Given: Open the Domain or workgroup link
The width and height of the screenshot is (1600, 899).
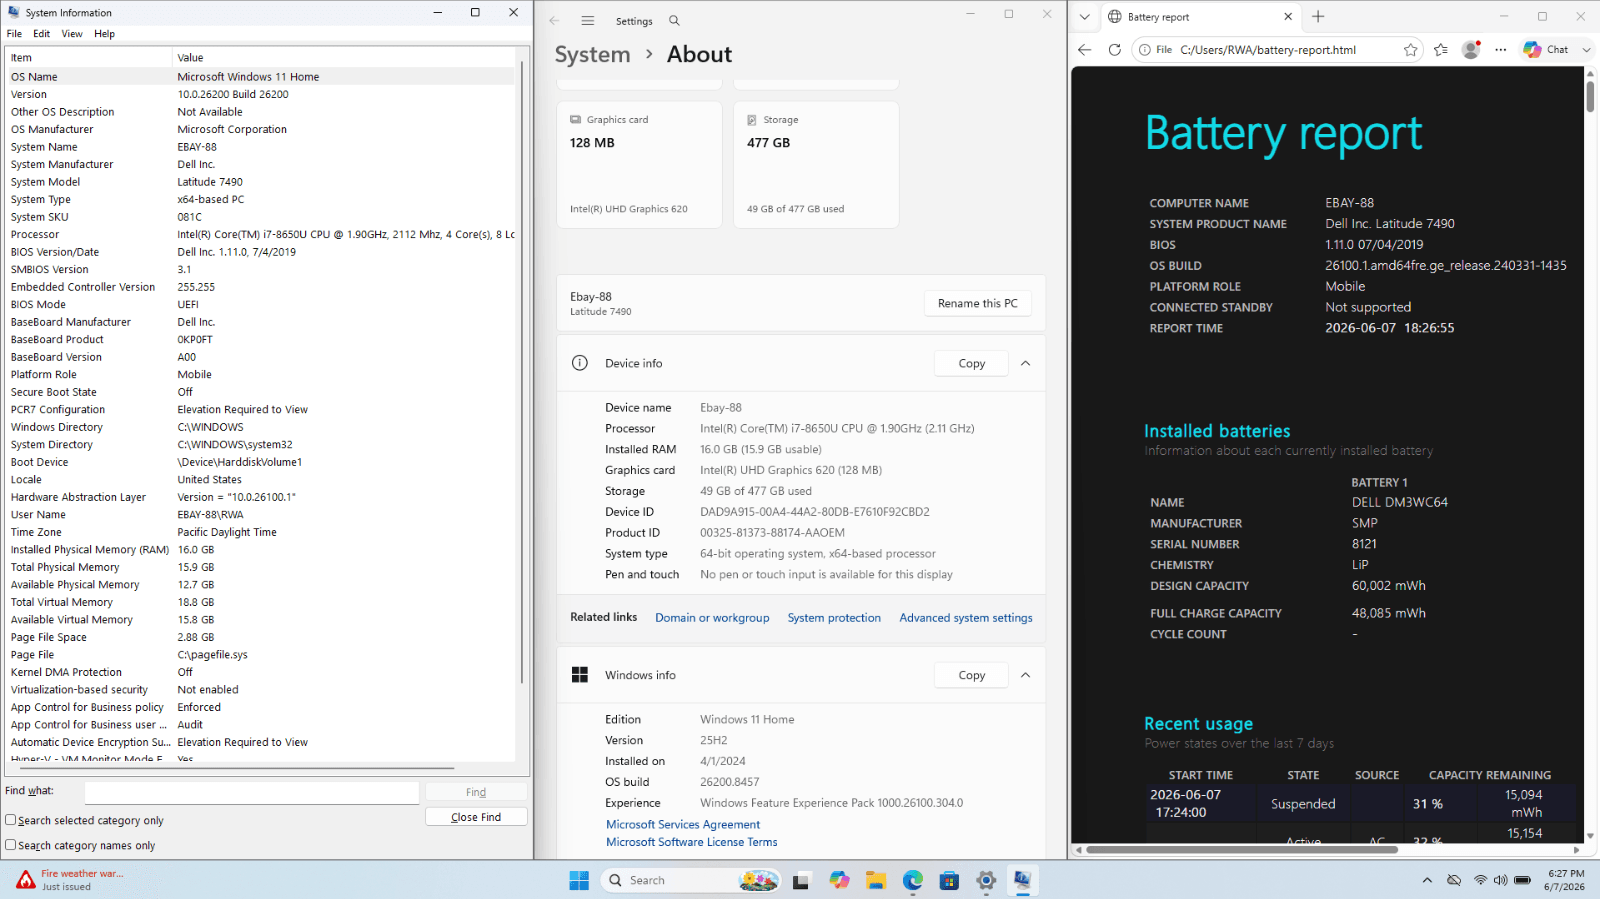Looking at the screenshot, I should click(712, 618).
